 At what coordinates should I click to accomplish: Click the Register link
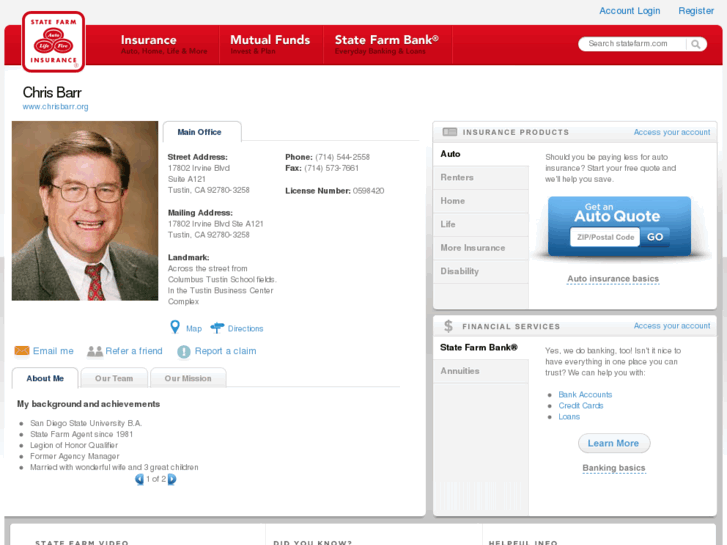696,11
